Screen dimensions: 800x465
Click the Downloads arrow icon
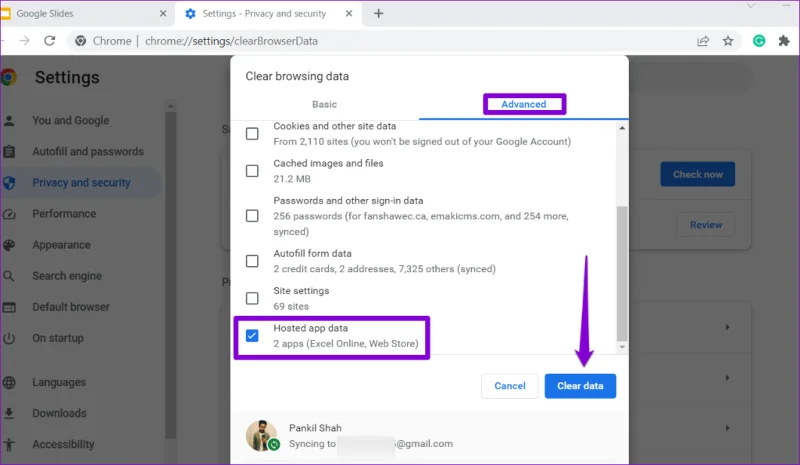[x=9, y=413]
